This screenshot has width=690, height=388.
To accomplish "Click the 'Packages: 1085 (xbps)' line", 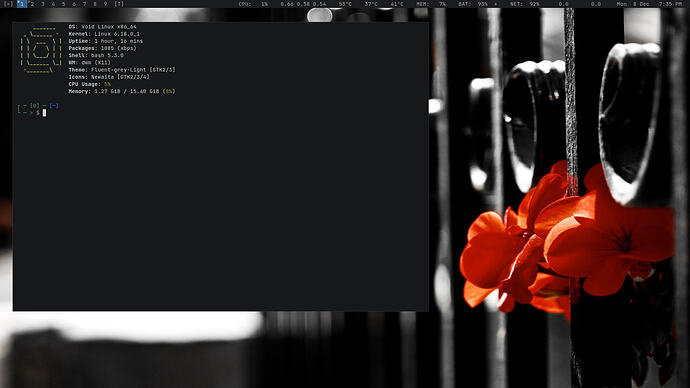I will coord(103,48).
